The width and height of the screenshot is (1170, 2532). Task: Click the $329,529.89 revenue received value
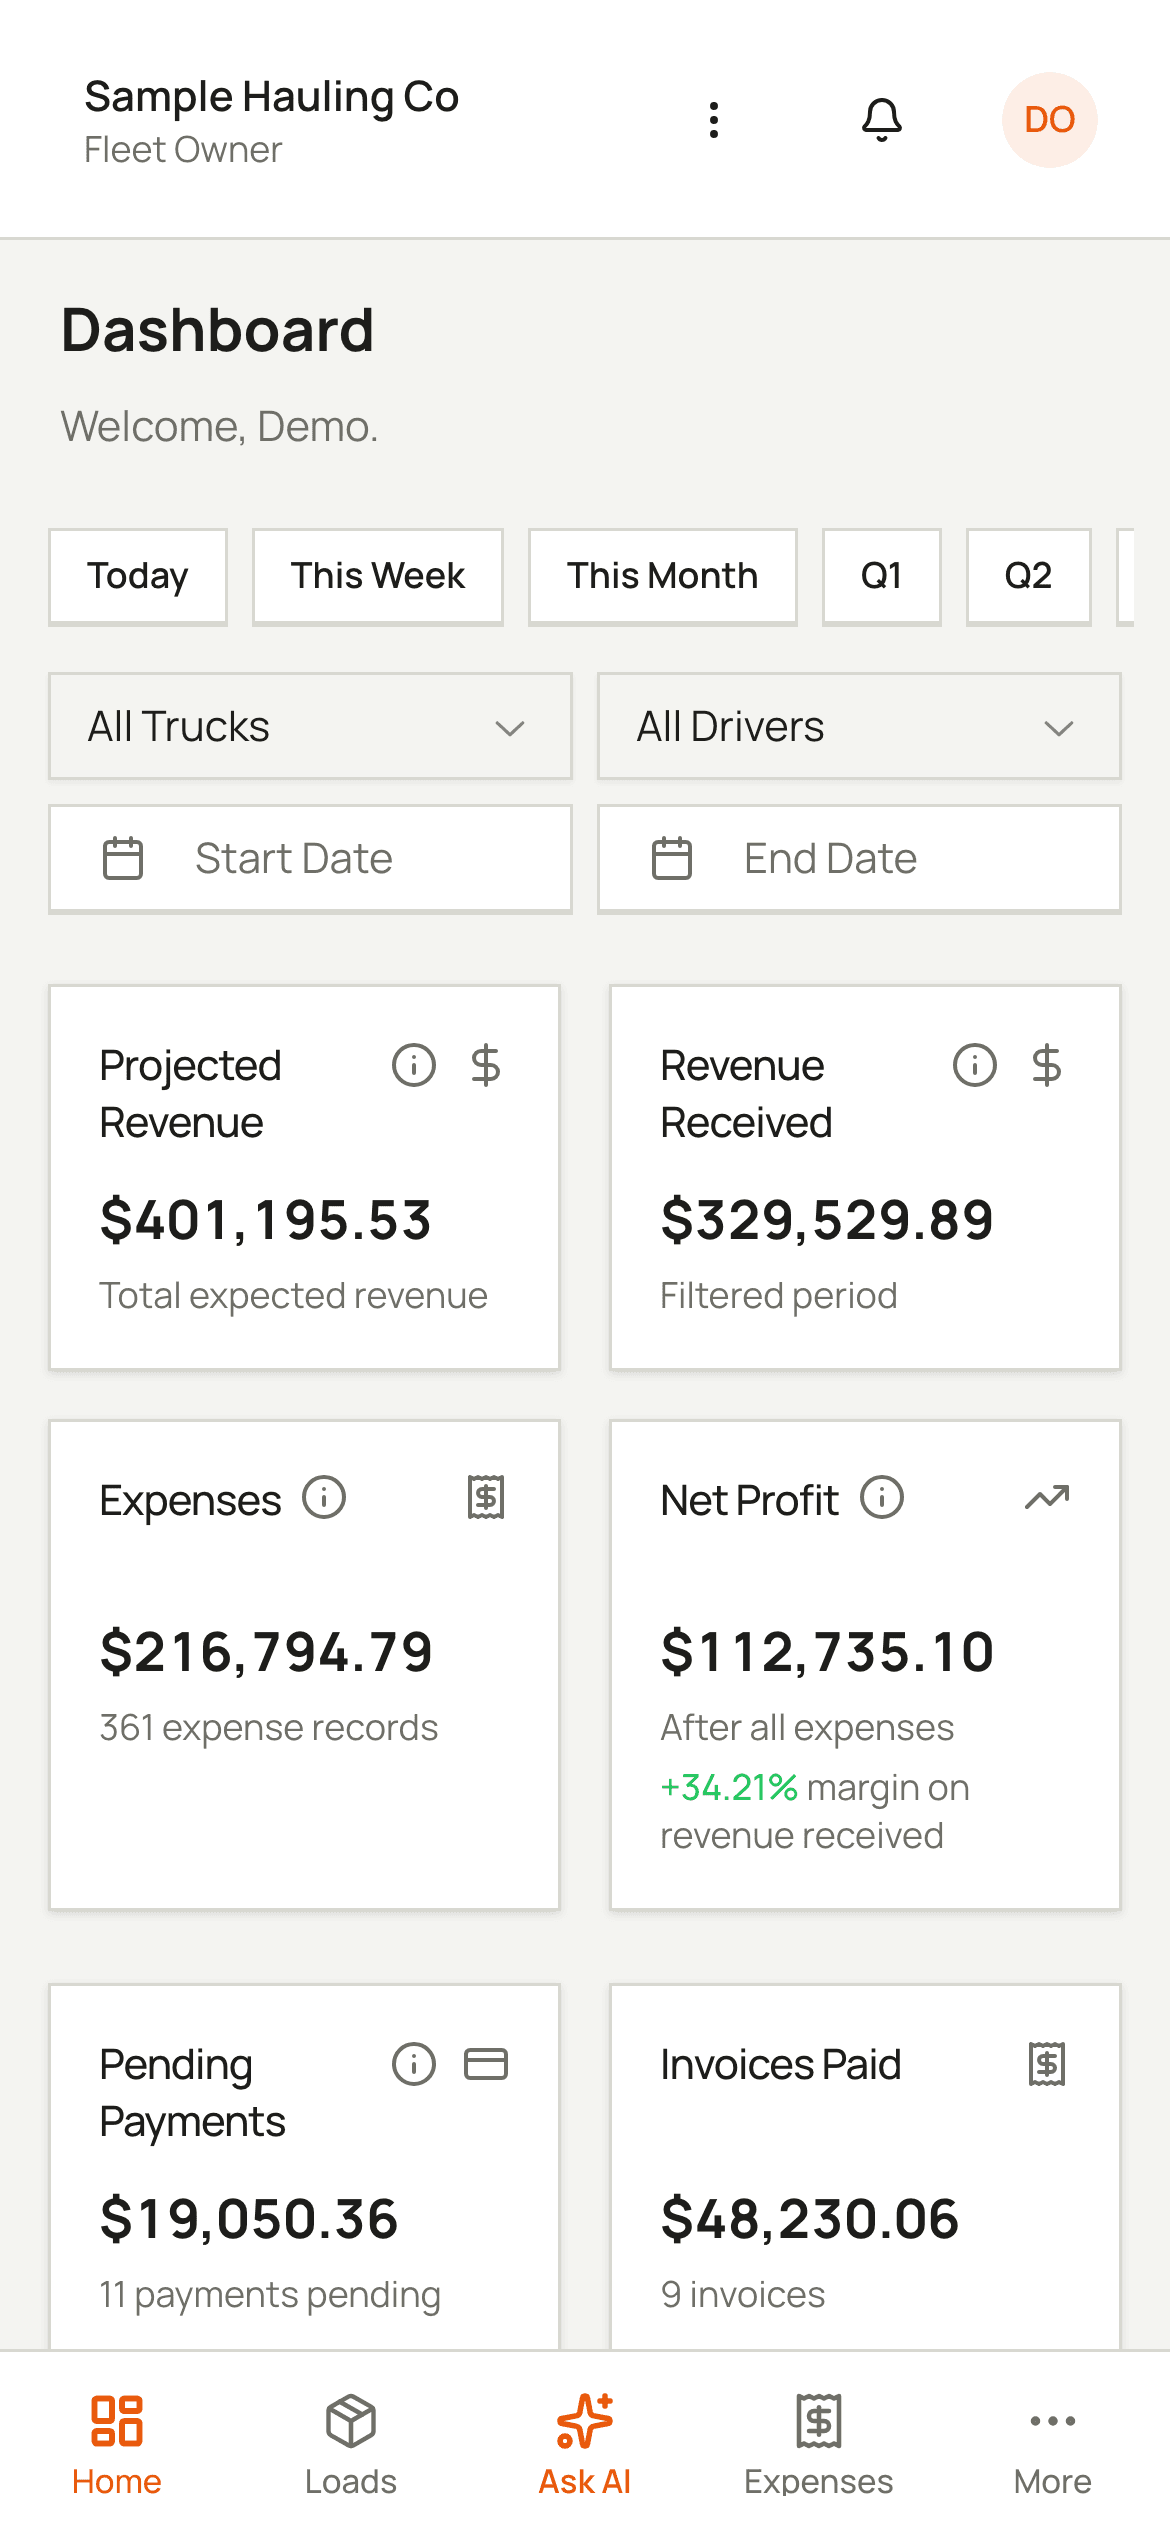[827, 1220]
